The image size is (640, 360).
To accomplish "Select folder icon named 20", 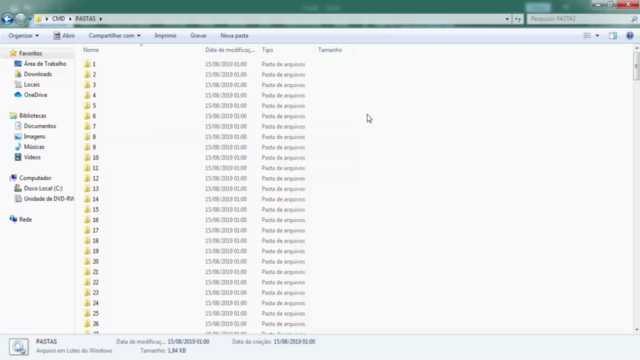I will 87,261.
